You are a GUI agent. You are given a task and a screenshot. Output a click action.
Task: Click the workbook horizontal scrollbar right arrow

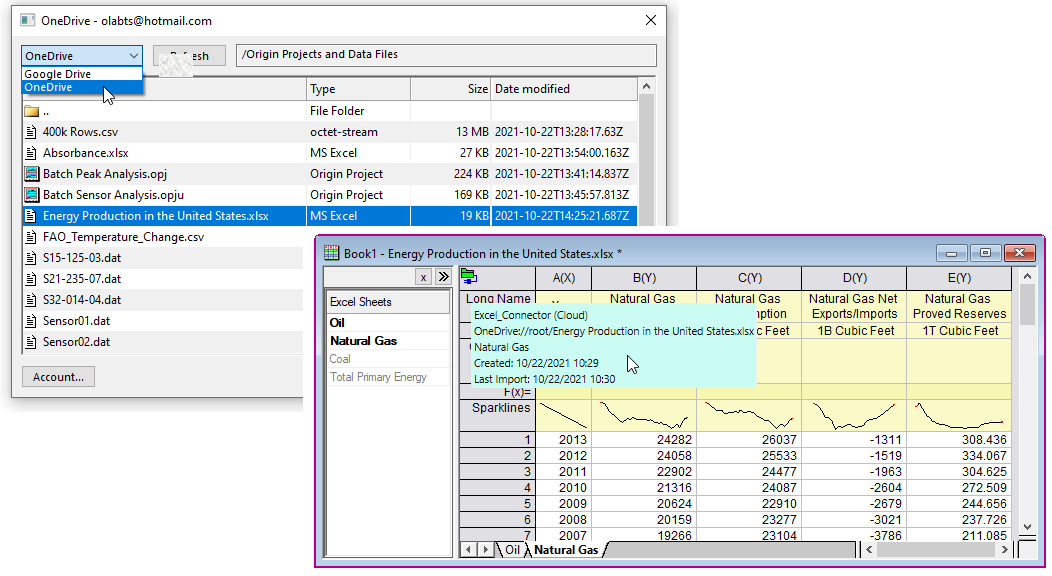click(x=1006, y=550)
